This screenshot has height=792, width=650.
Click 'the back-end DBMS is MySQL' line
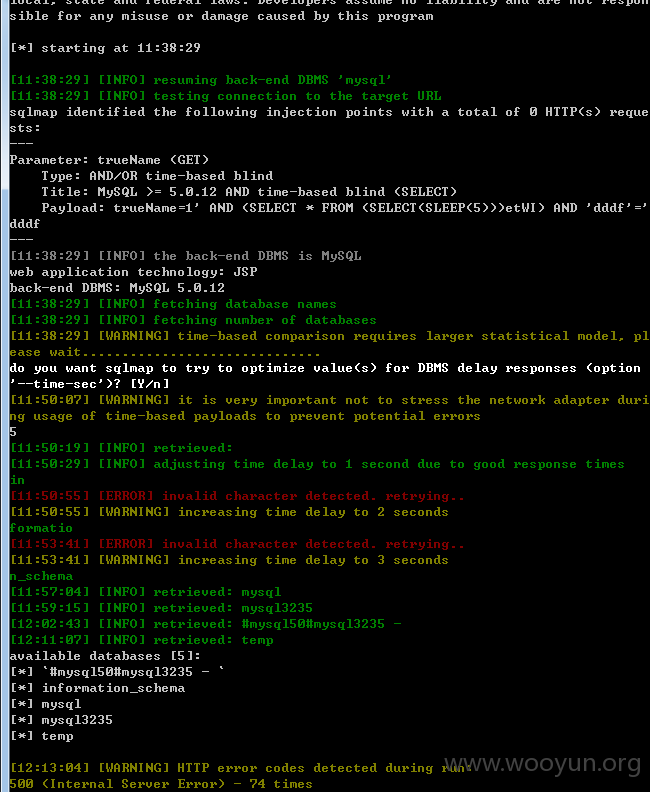coord(185,256)
